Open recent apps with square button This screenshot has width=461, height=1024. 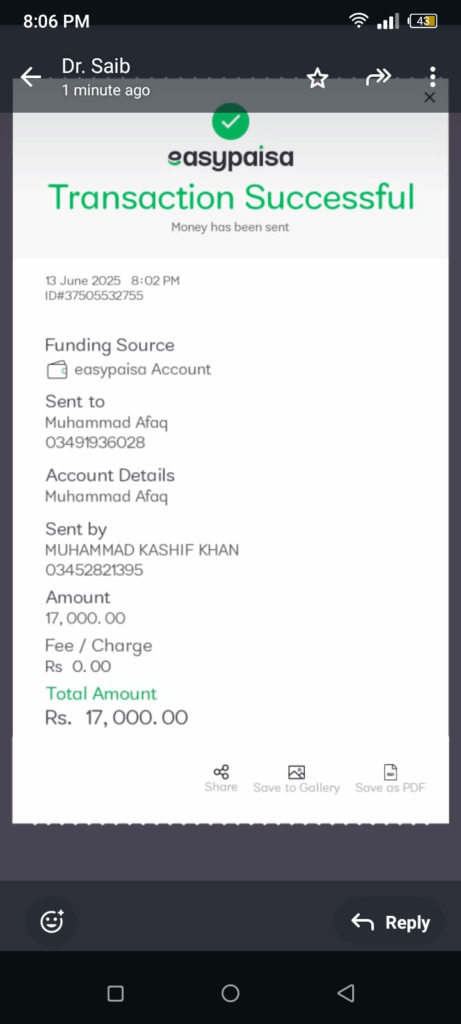[116, 993]
